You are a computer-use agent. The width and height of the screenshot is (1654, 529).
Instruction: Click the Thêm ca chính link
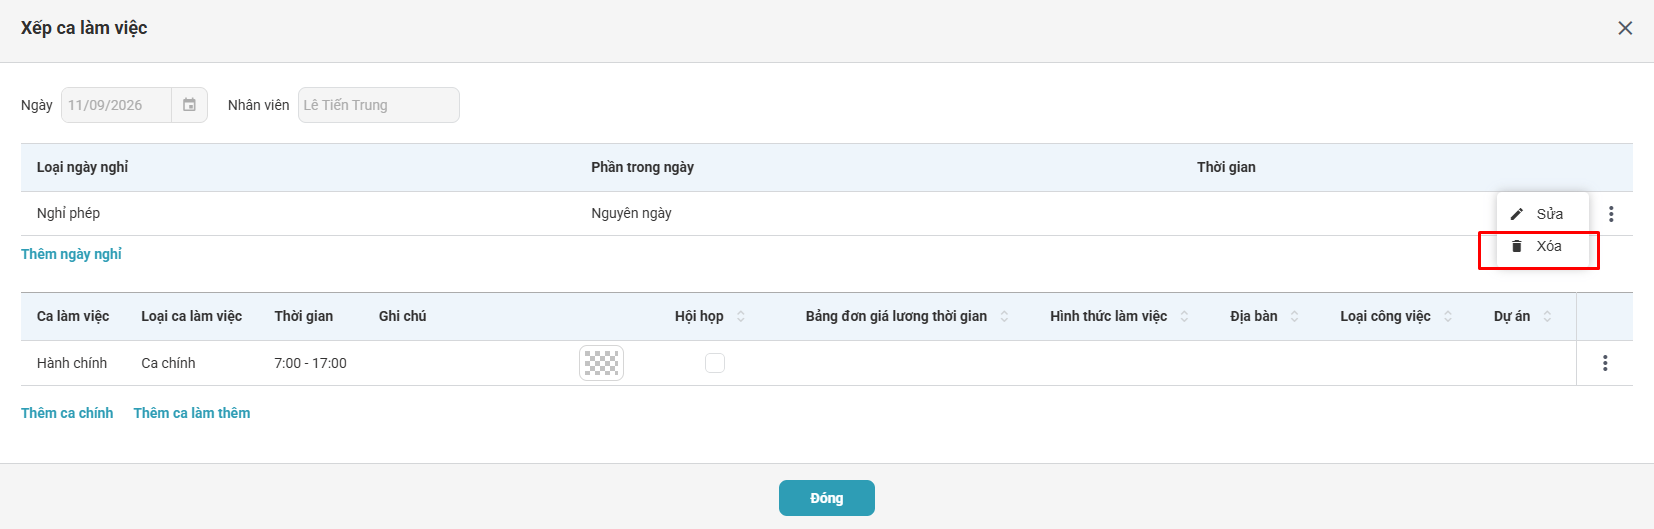click(67, 413)
